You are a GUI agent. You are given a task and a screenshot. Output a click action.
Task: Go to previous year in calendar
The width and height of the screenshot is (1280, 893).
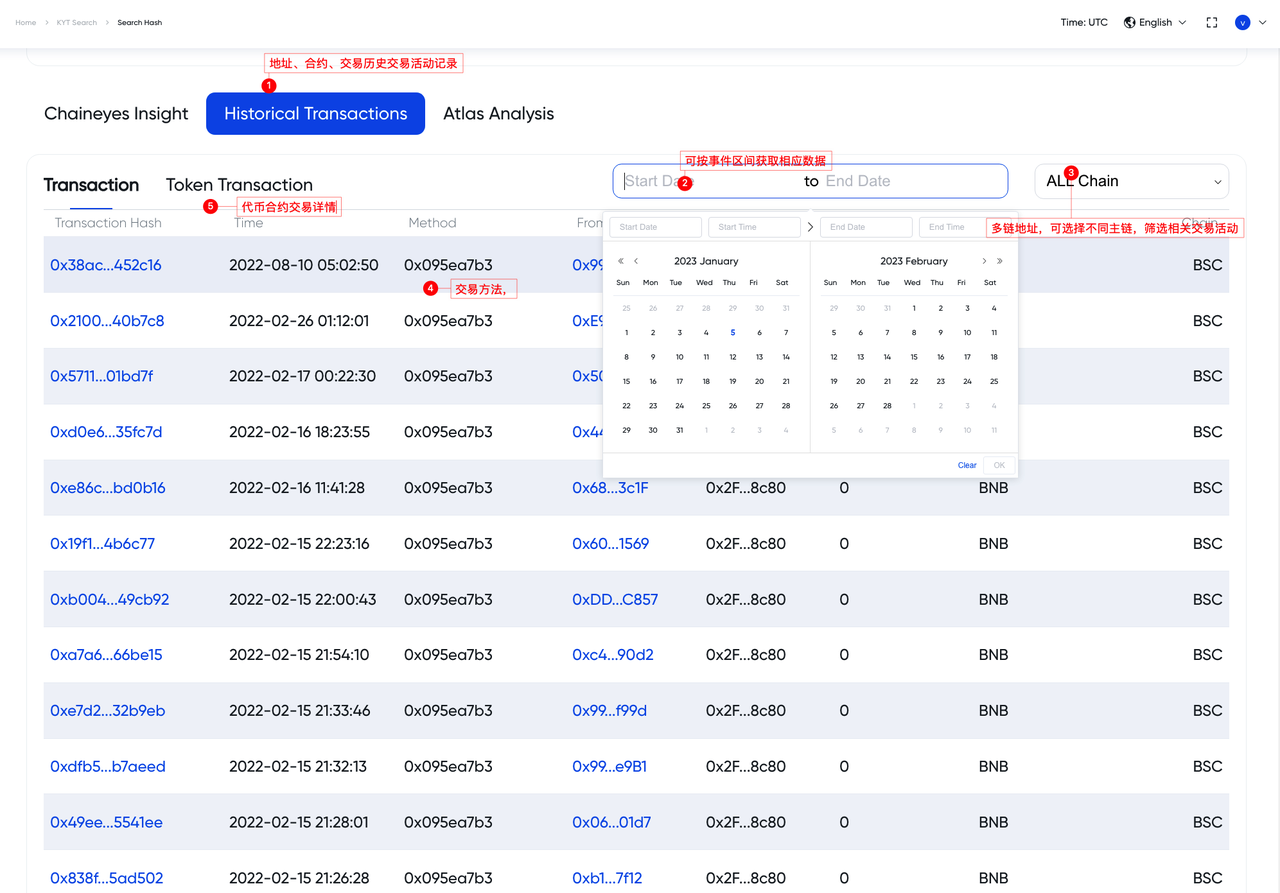click(x=621, y=261)
